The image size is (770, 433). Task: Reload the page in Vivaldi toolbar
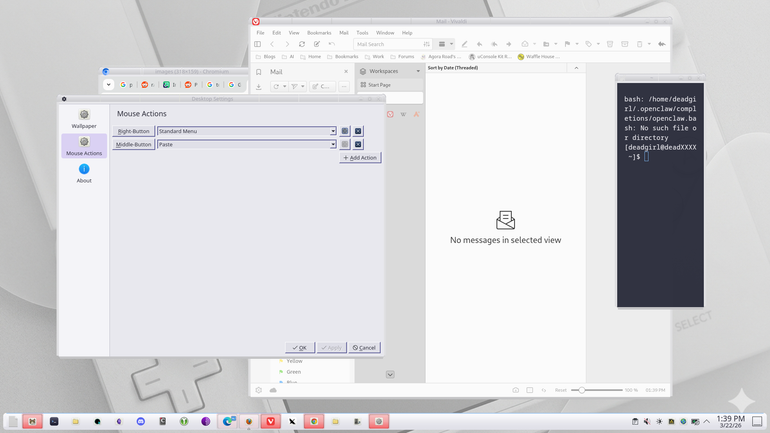[302, 44]
